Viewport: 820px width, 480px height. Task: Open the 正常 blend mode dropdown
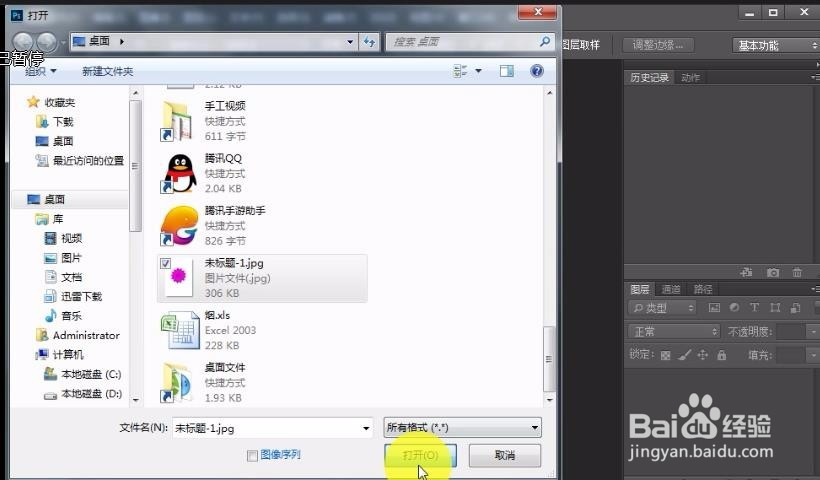pos(674,332)
